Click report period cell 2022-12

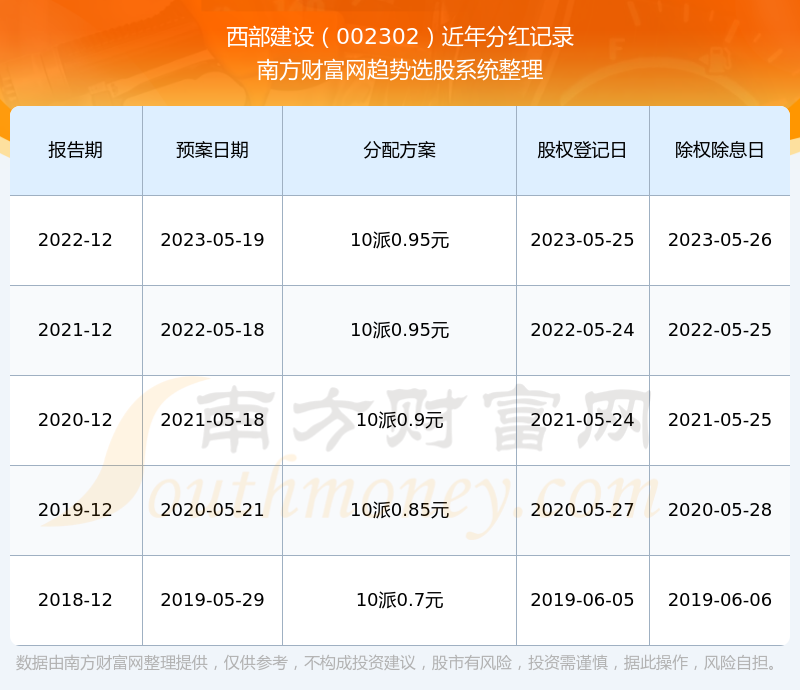point(76,240)
